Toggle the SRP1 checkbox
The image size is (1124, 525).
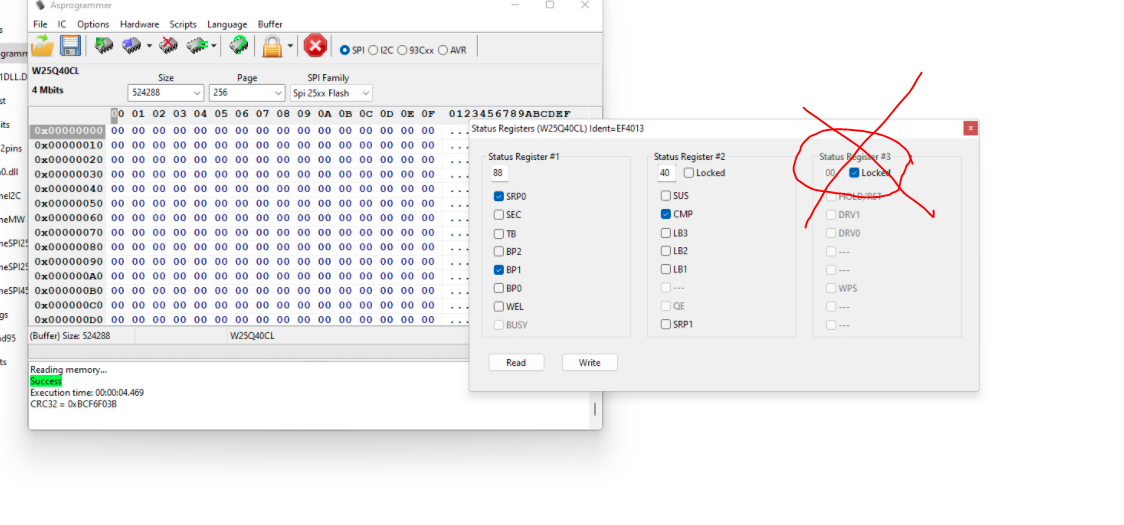pos(666,324)
